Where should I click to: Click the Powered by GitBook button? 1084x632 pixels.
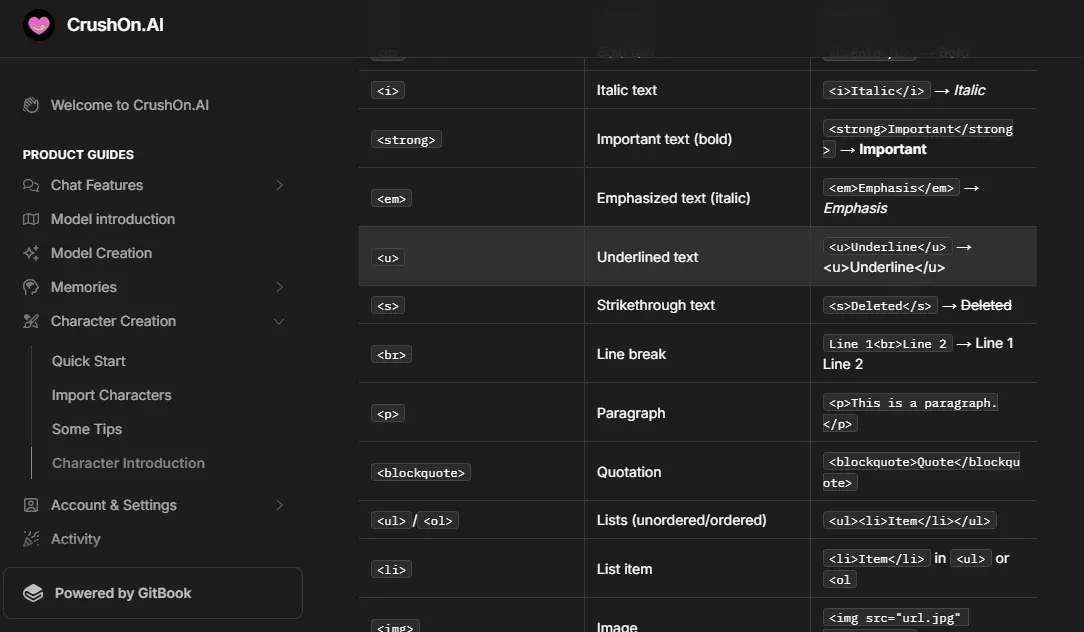pyautogui.click(x=152, y=593)
